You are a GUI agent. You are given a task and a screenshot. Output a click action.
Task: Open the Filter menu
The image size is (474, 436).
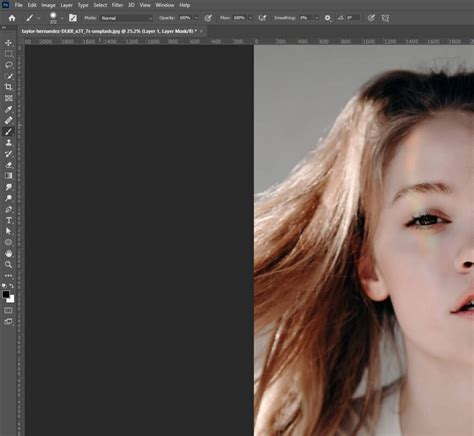117,5
